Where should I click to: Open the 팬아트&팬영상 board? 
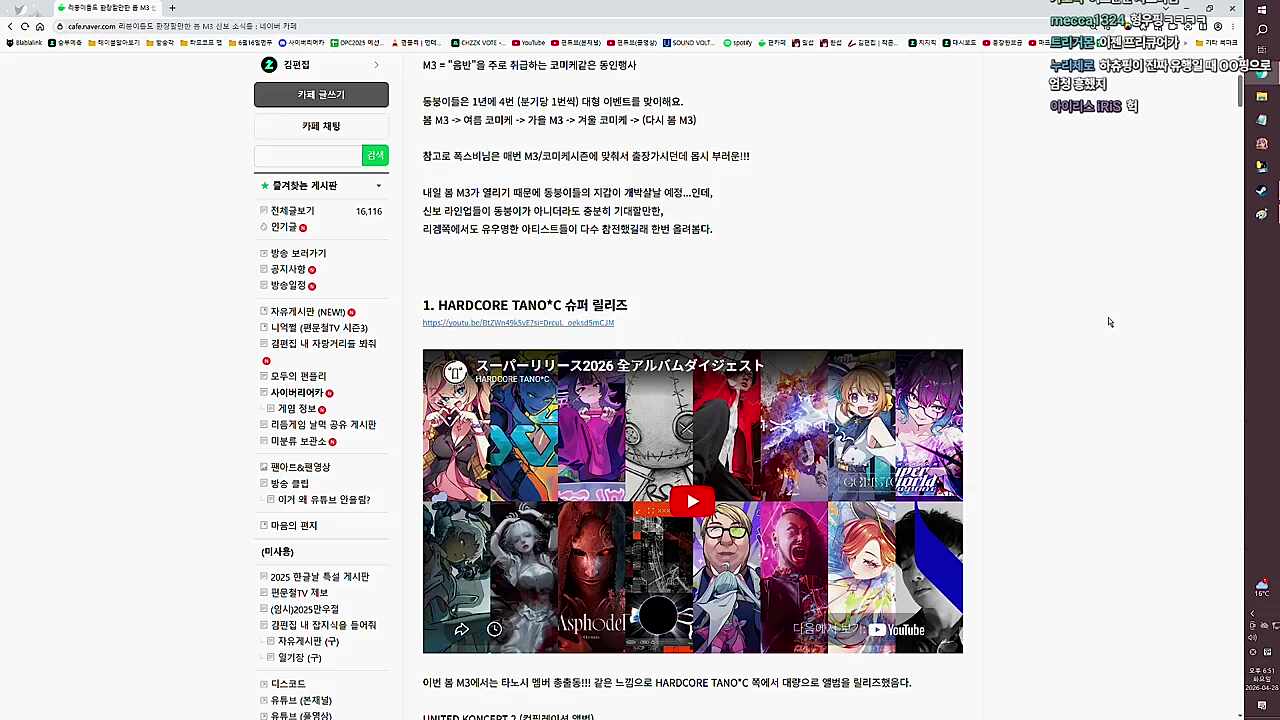[x=300, y=467]
